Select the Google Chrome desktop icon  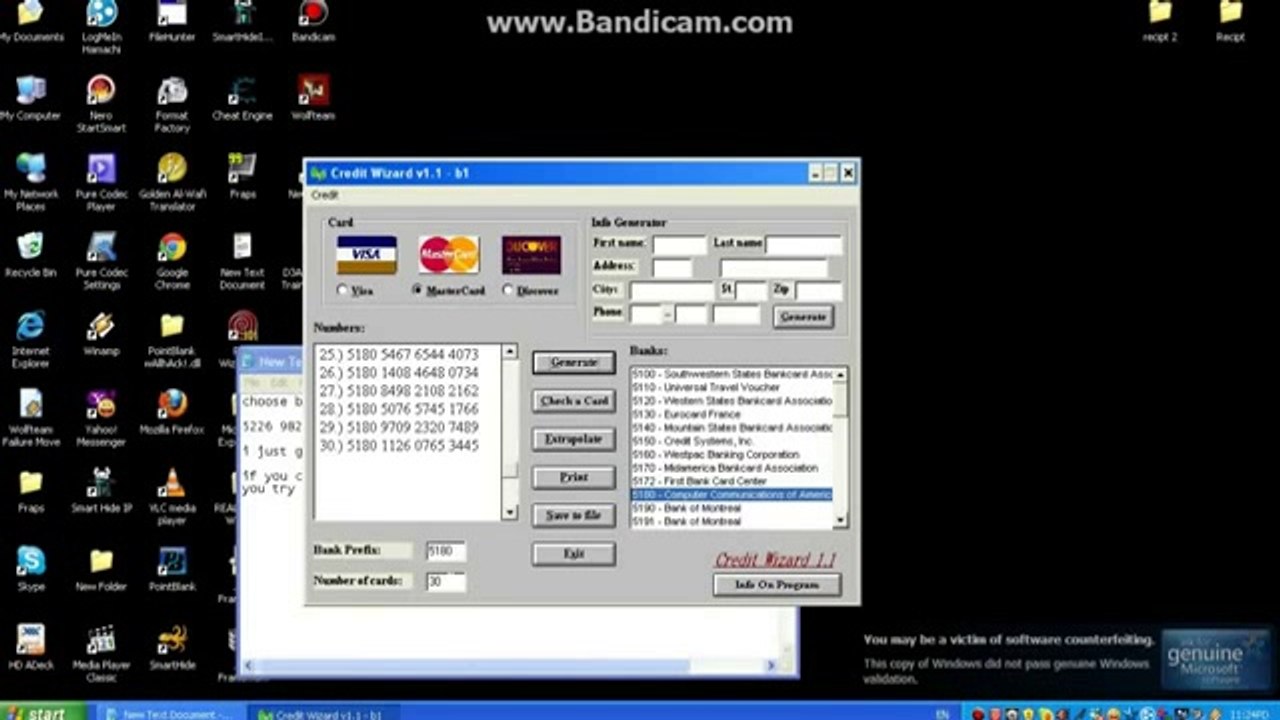click(172, 261)
